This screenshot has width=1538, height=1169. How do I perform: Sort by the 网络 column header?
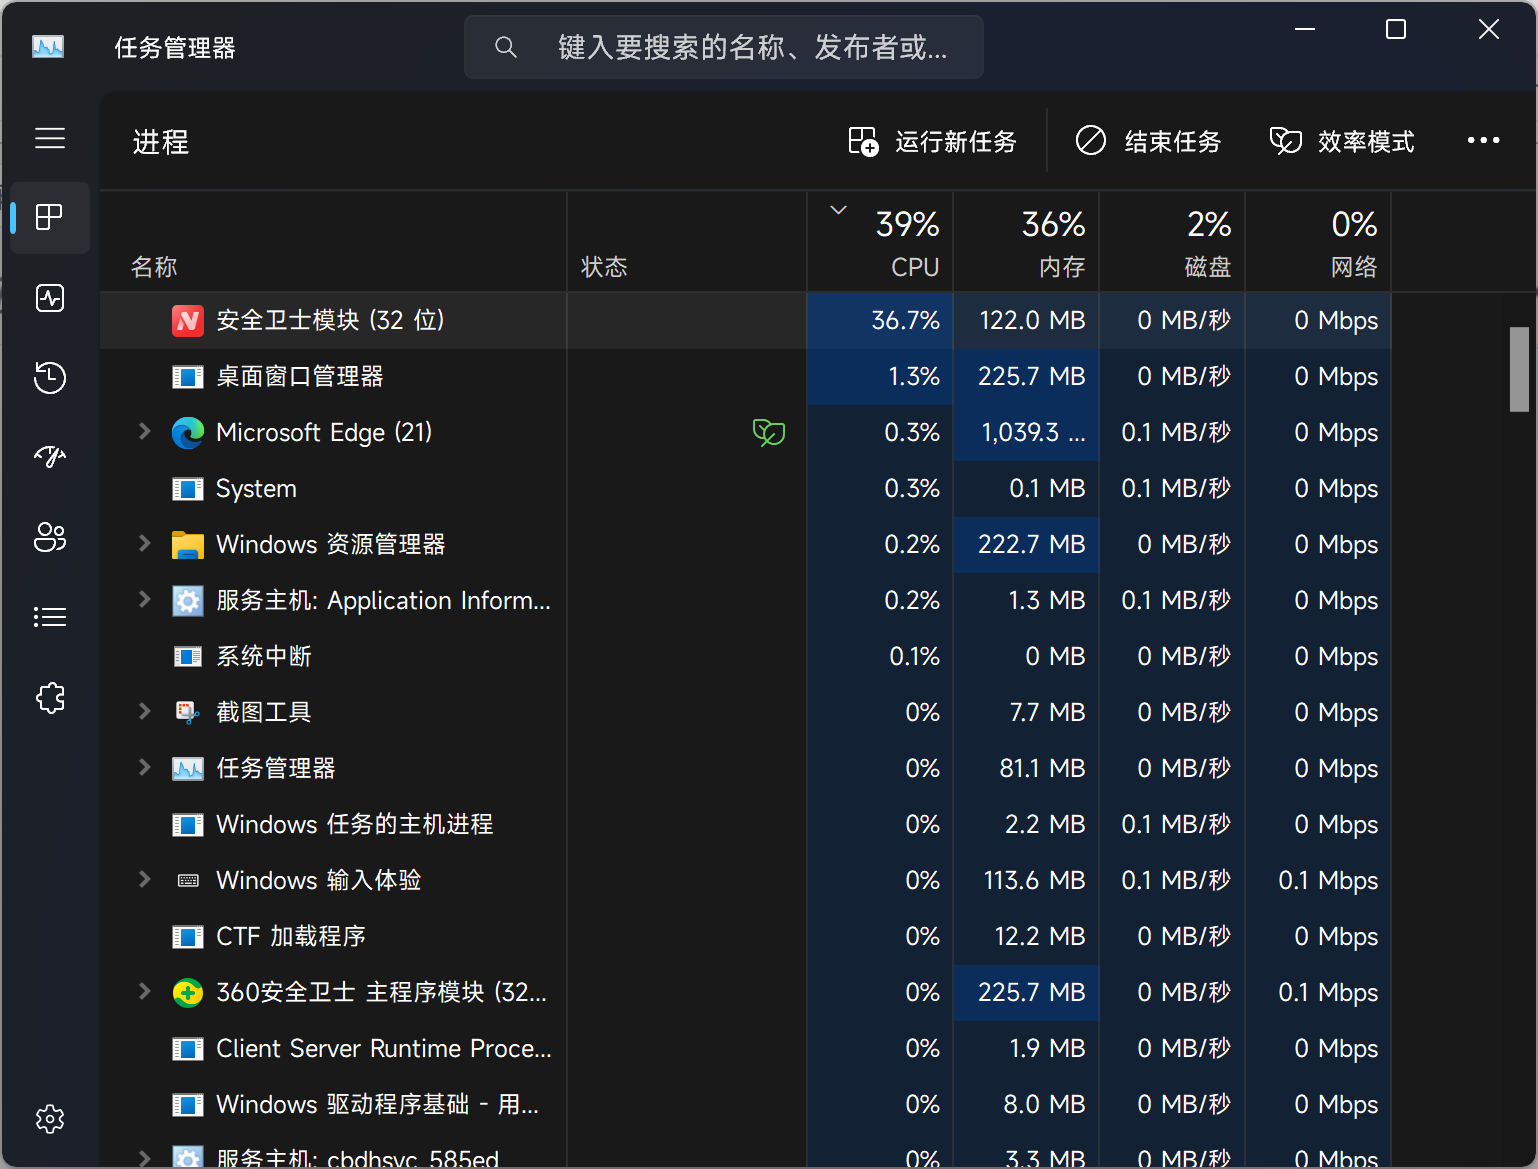[1318, 242]
